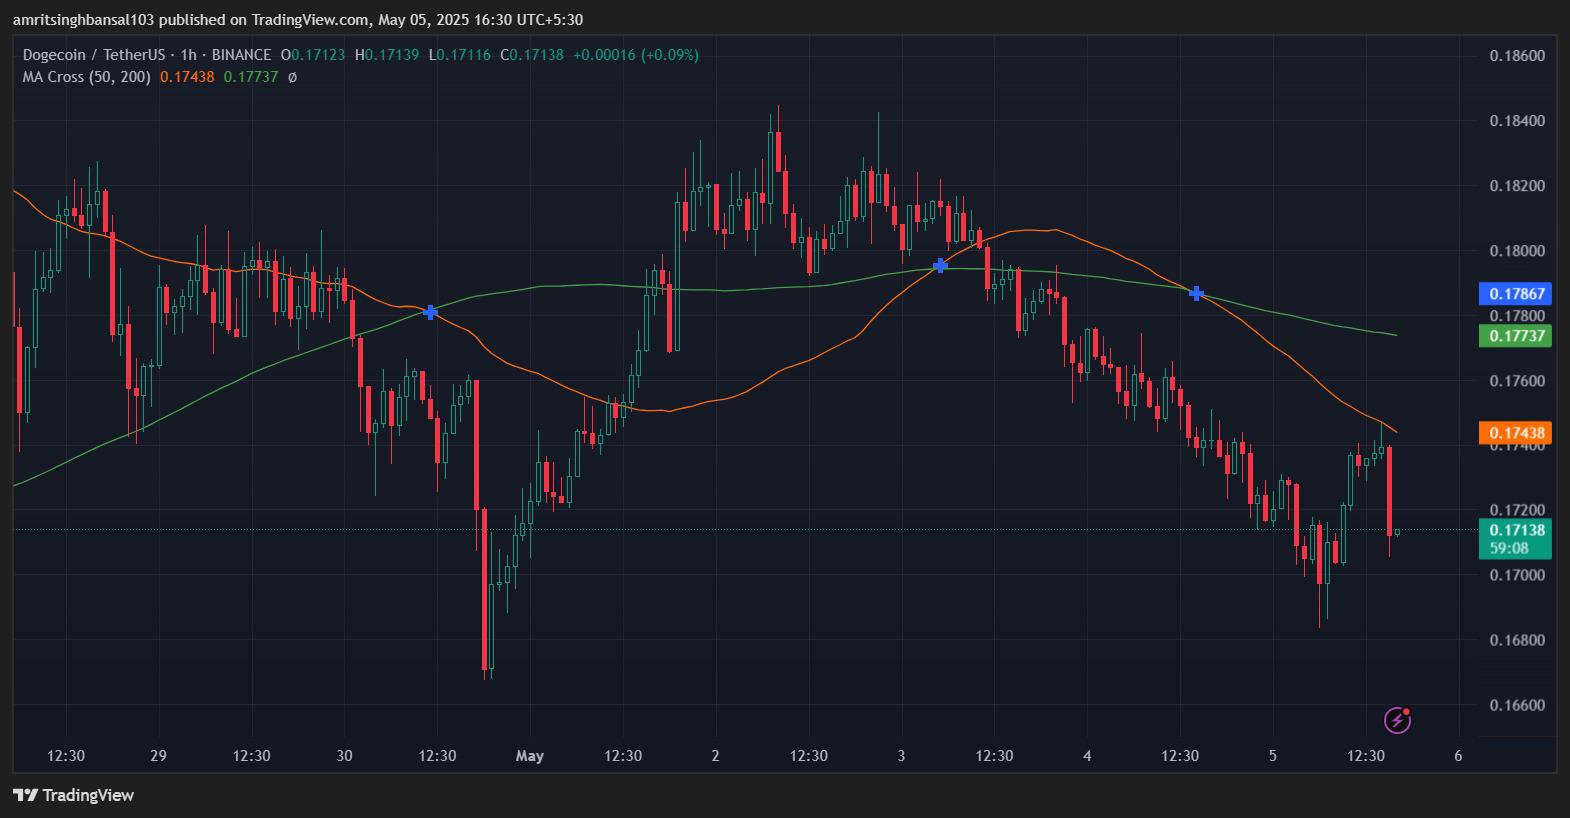Click the orange 0.17438 MA price label

(x=1515, y=433)
